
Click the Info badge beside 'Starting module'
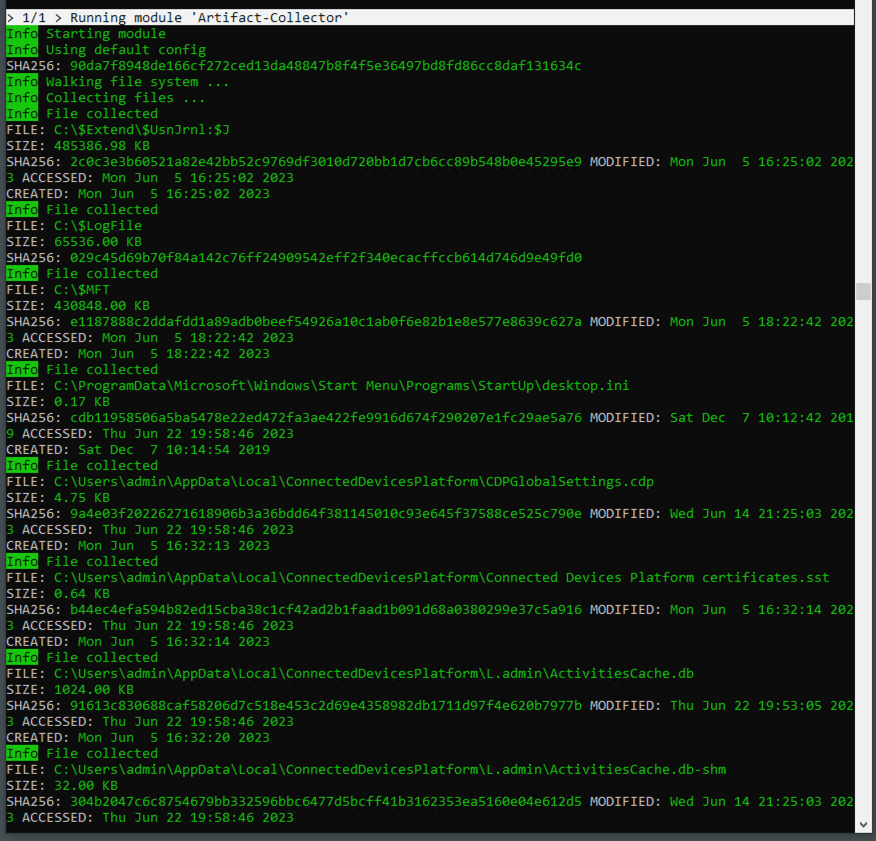click(22, 34)
